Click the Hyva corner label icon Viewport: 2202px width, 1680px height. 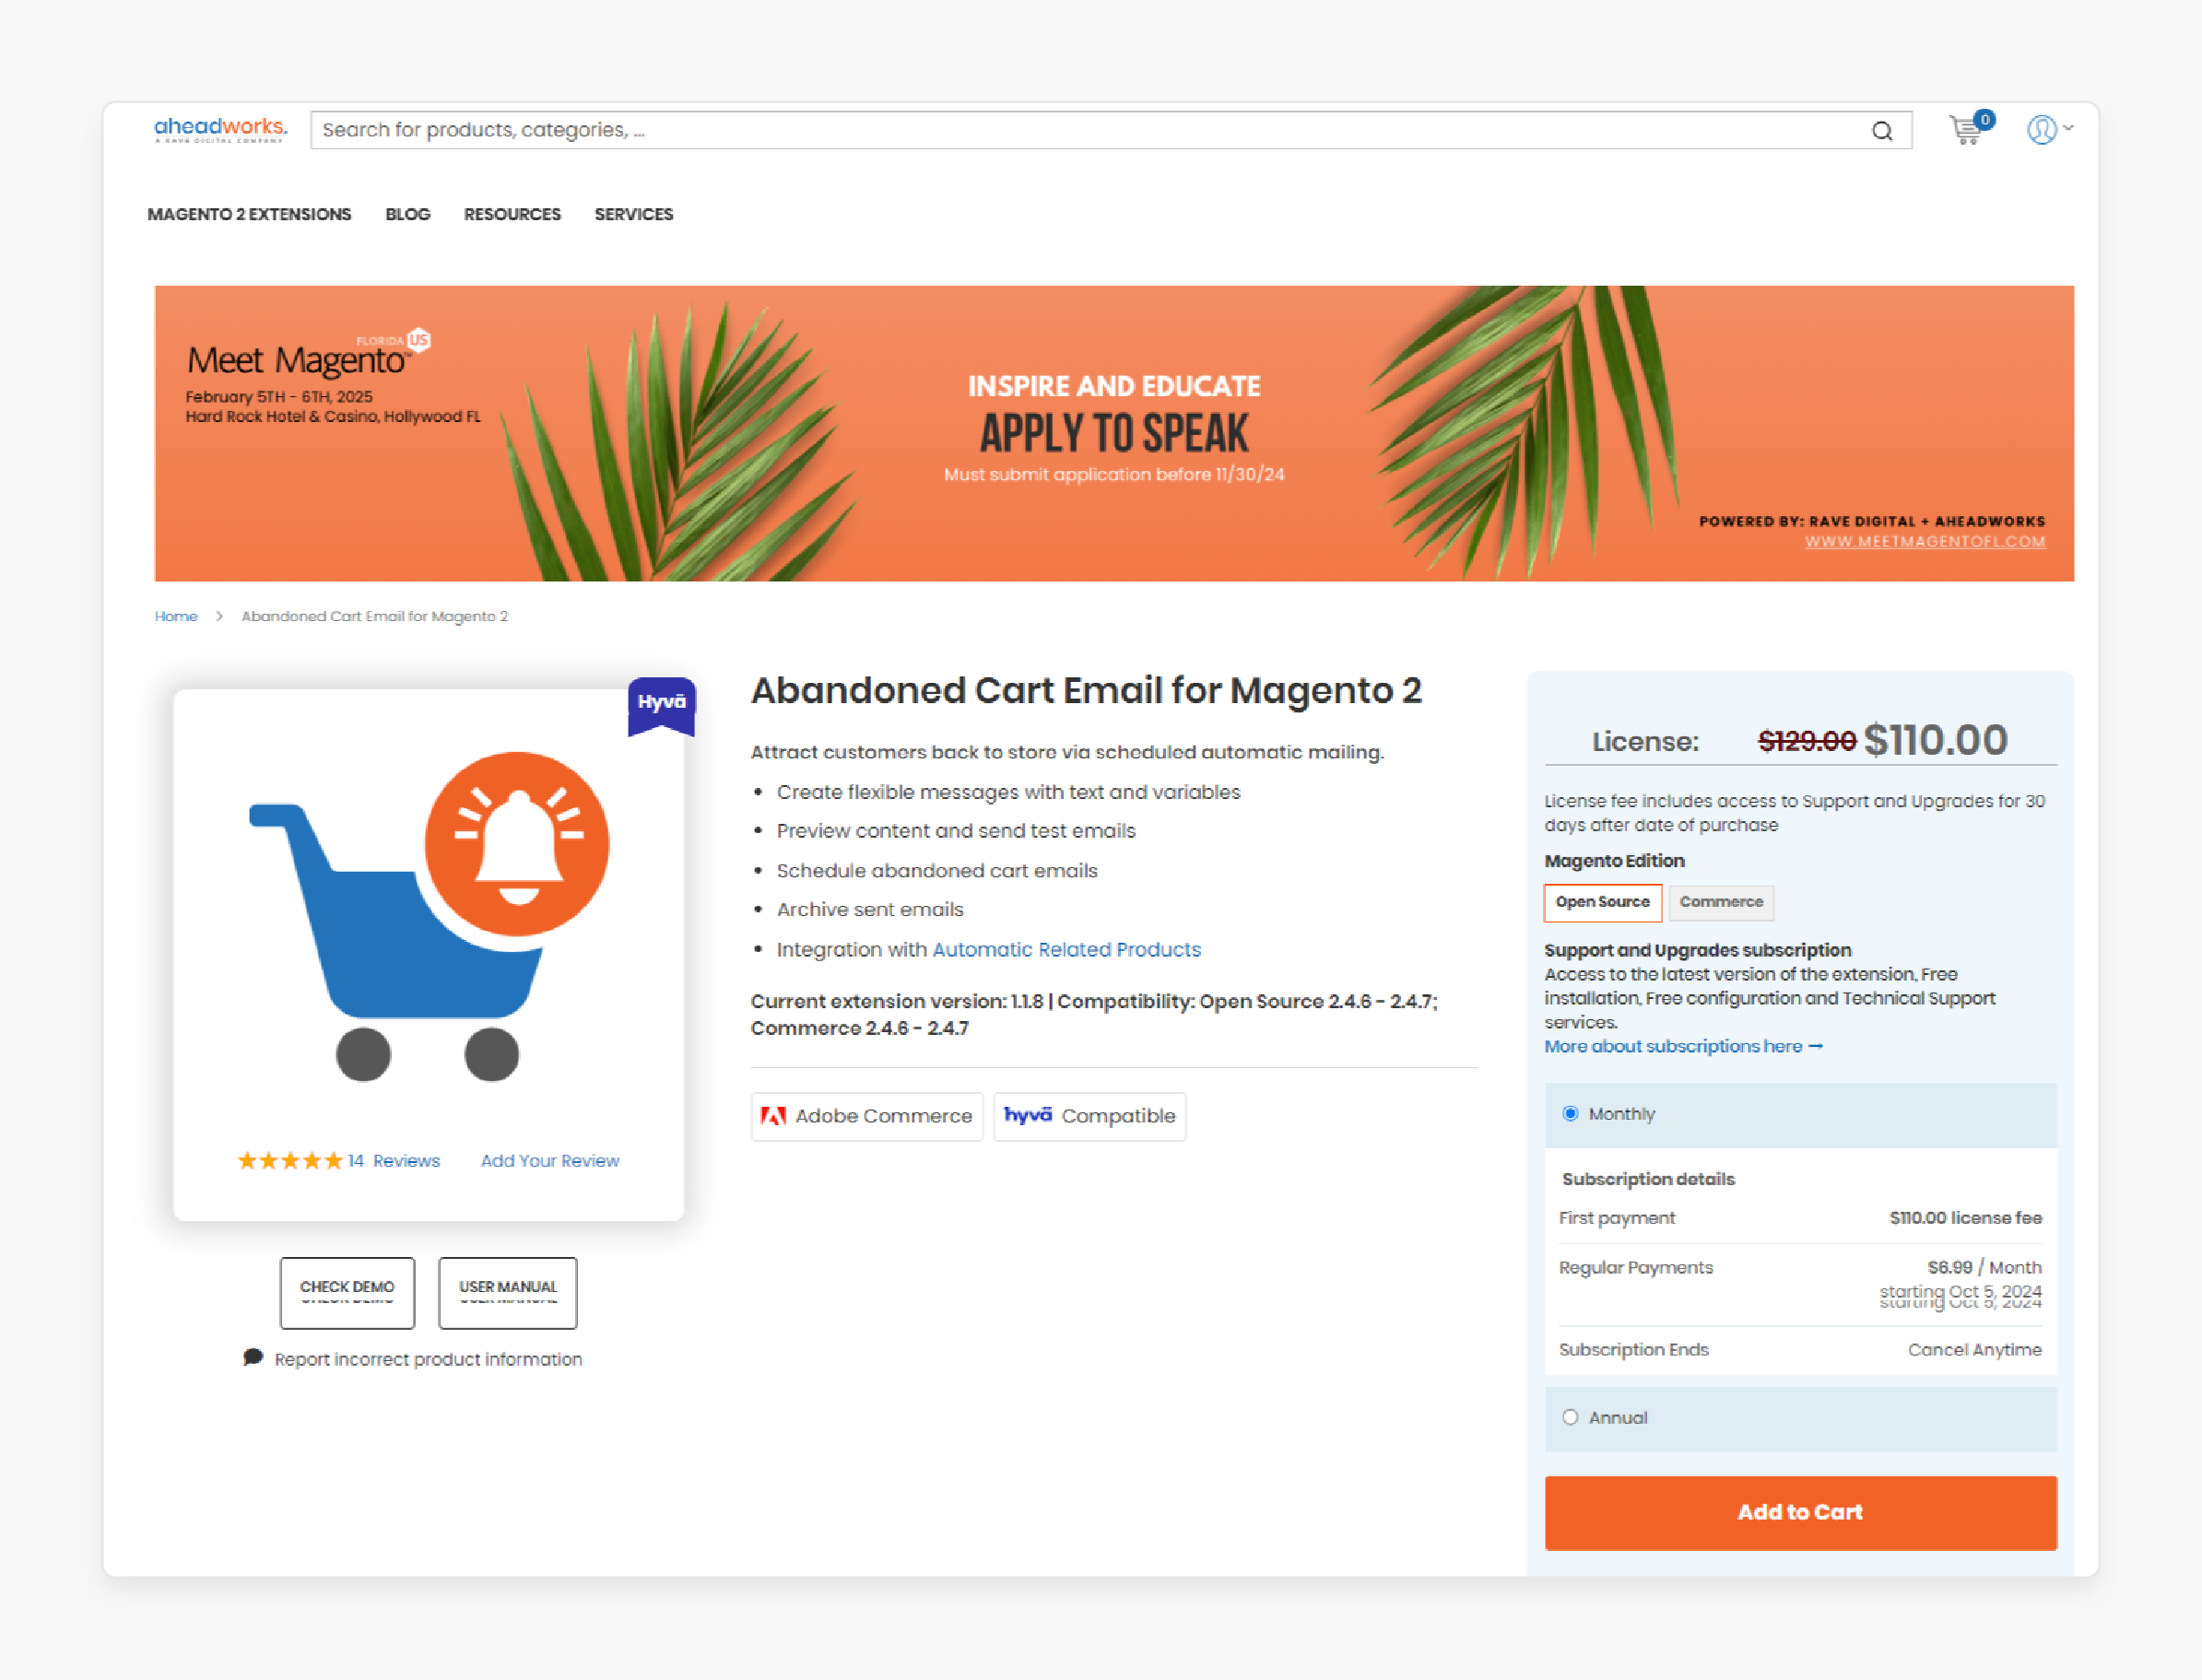pos(660,700)
